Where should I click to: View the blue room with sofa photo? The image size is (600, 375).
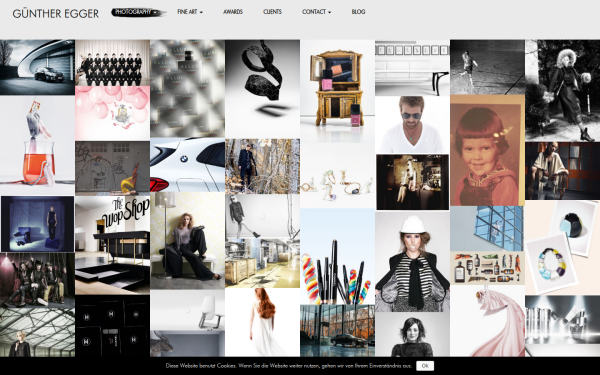[38, 224]
